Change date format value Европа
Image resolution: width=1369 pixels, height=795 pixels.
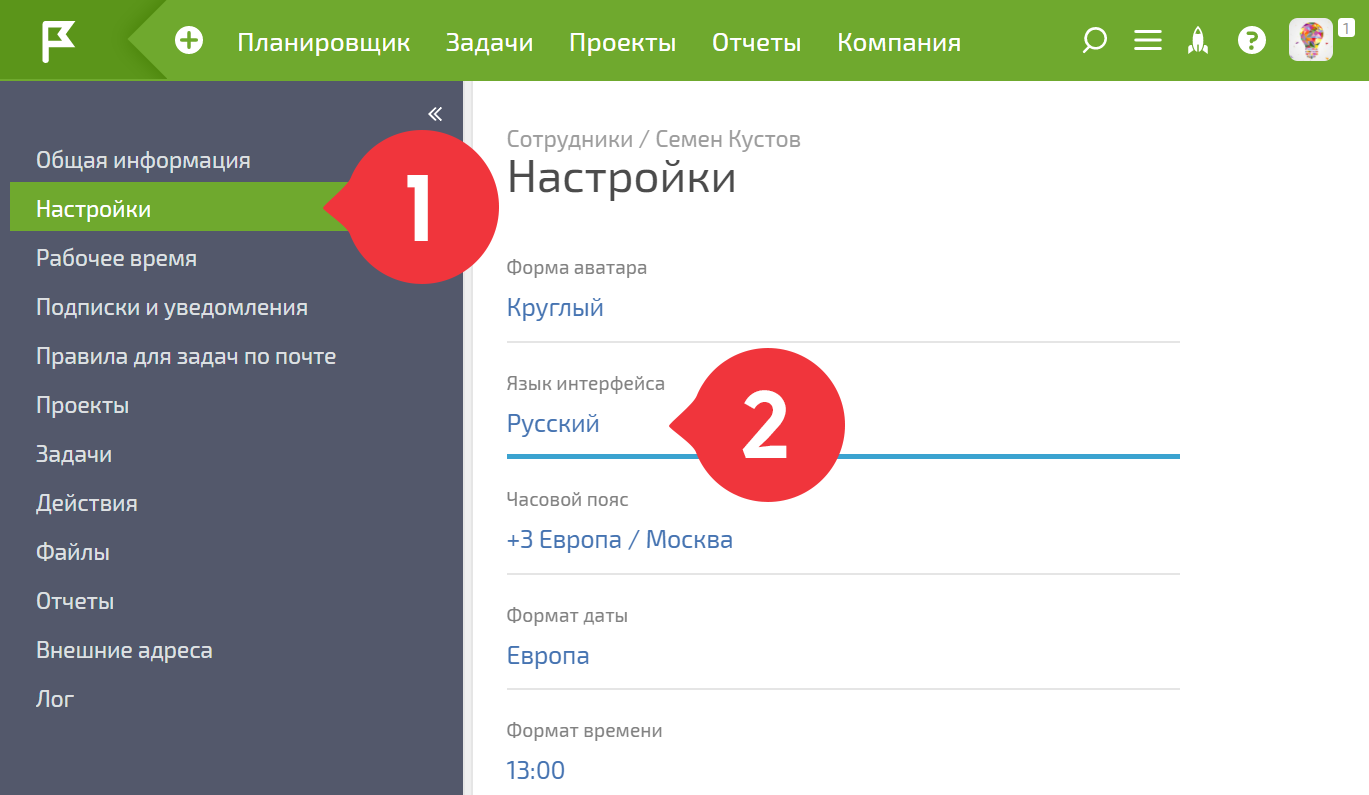click(x=548, y=656)
